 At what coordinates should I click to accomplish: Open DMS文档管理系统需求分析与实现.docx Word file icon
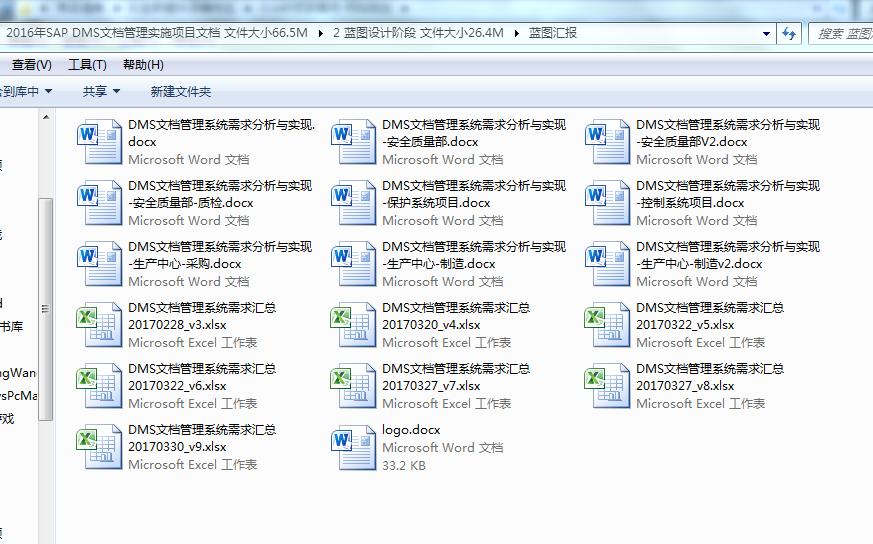[100, 142]
